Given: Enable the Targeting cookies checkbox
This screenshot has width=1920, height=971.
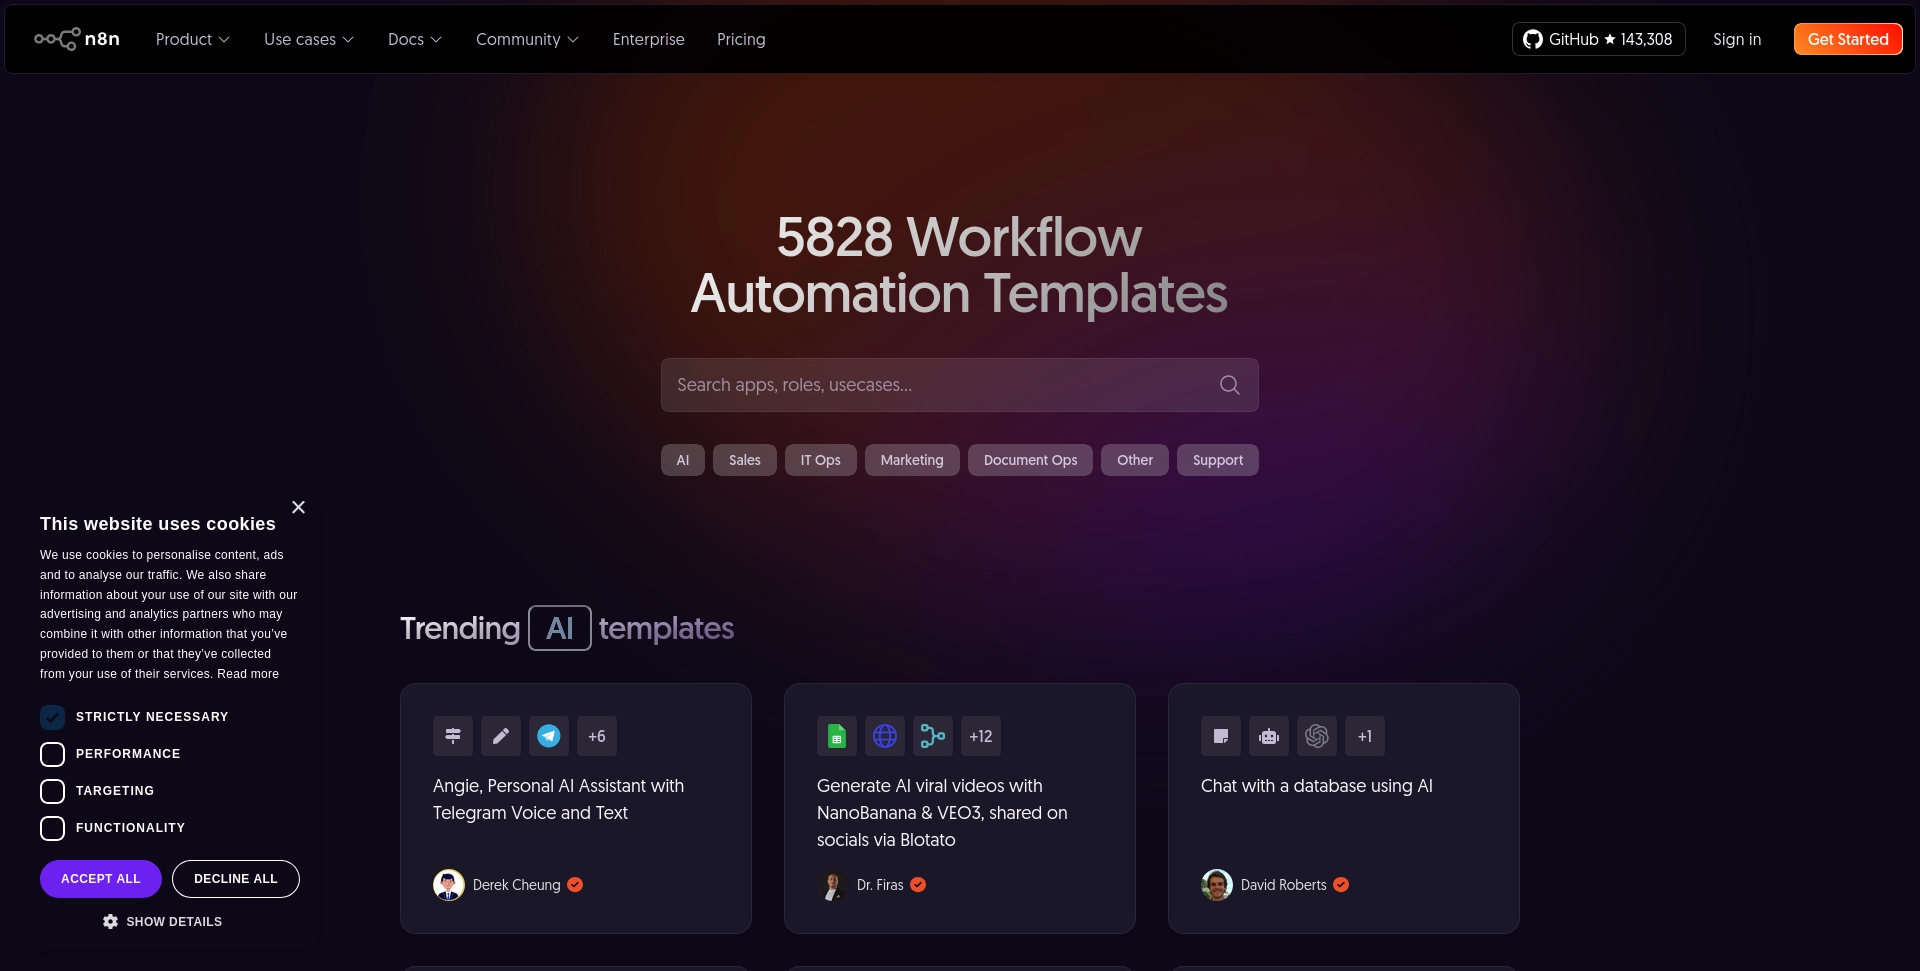Looking at the screenshot, I should [52, 791].
